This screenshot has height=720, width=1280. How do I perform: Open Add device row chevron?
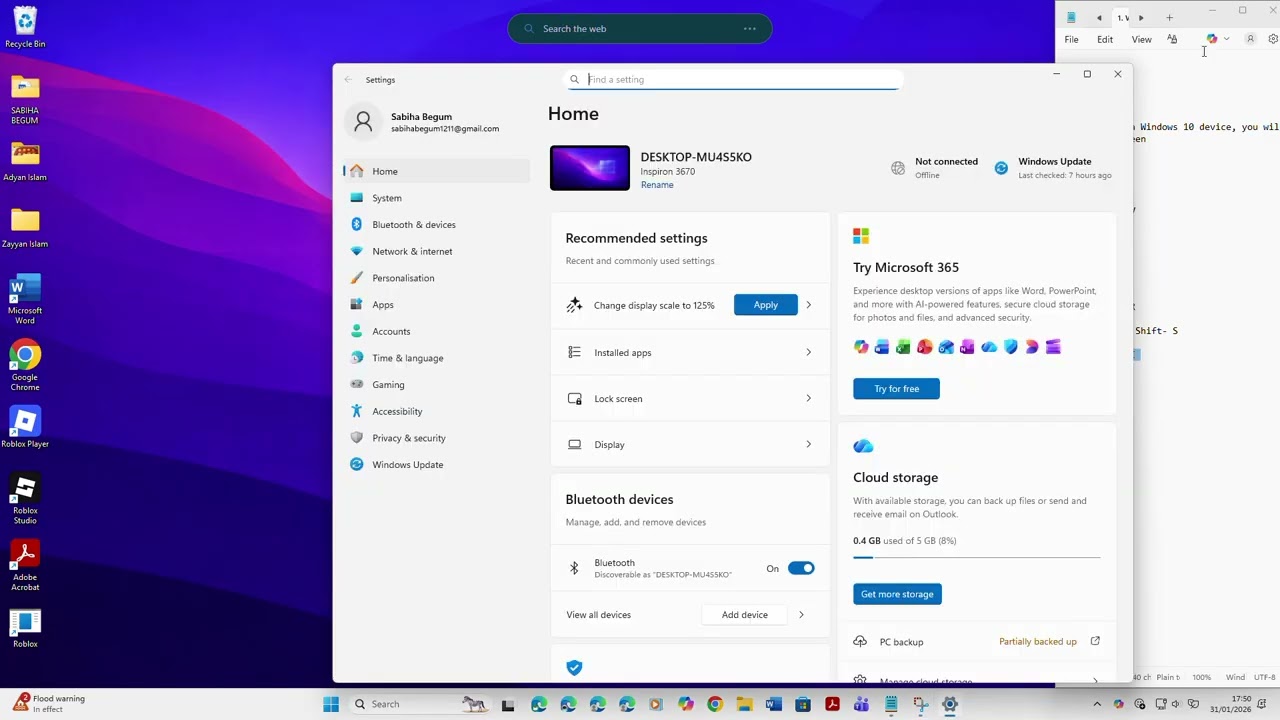click(x=801, y=615)
